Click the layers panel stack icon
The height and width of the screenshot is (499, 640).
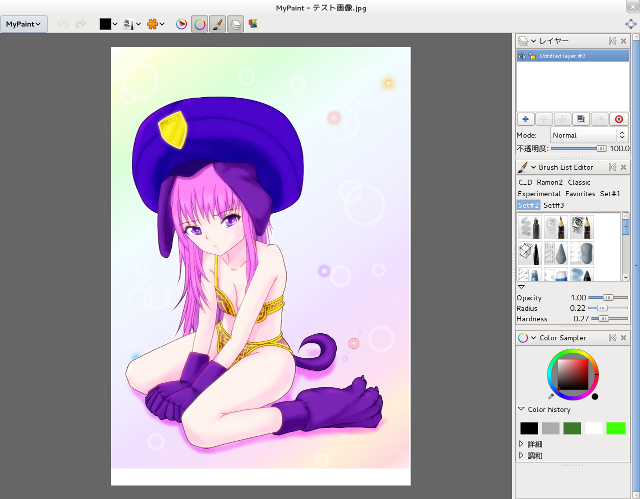click(523, 41)
